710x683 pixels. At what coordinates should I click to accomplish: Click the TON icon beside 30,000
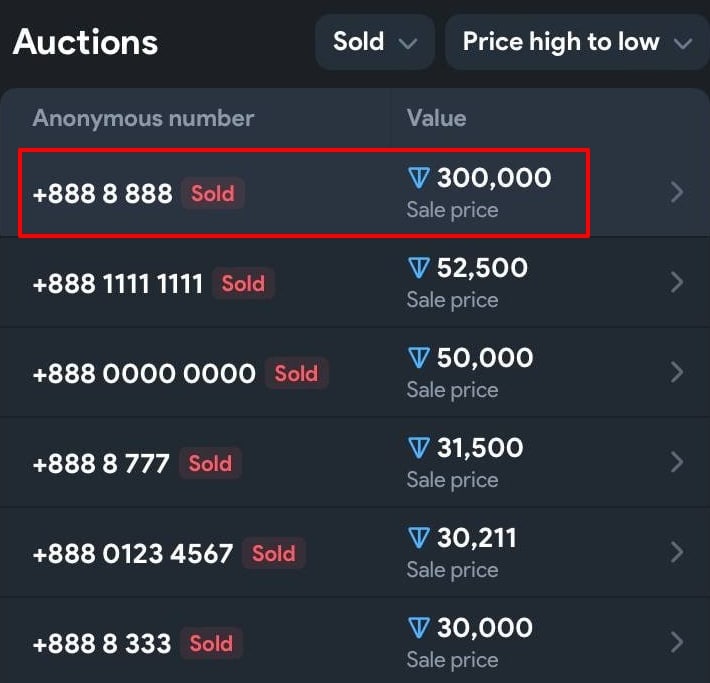418,628
